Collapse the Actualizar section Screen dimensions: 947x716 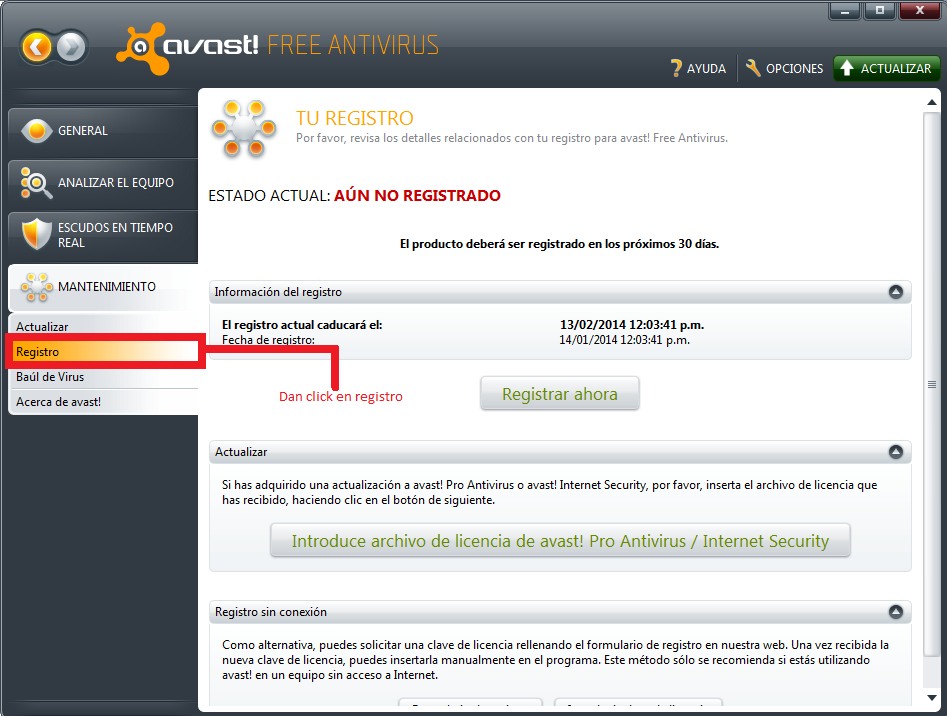click(x=896, y=452)
